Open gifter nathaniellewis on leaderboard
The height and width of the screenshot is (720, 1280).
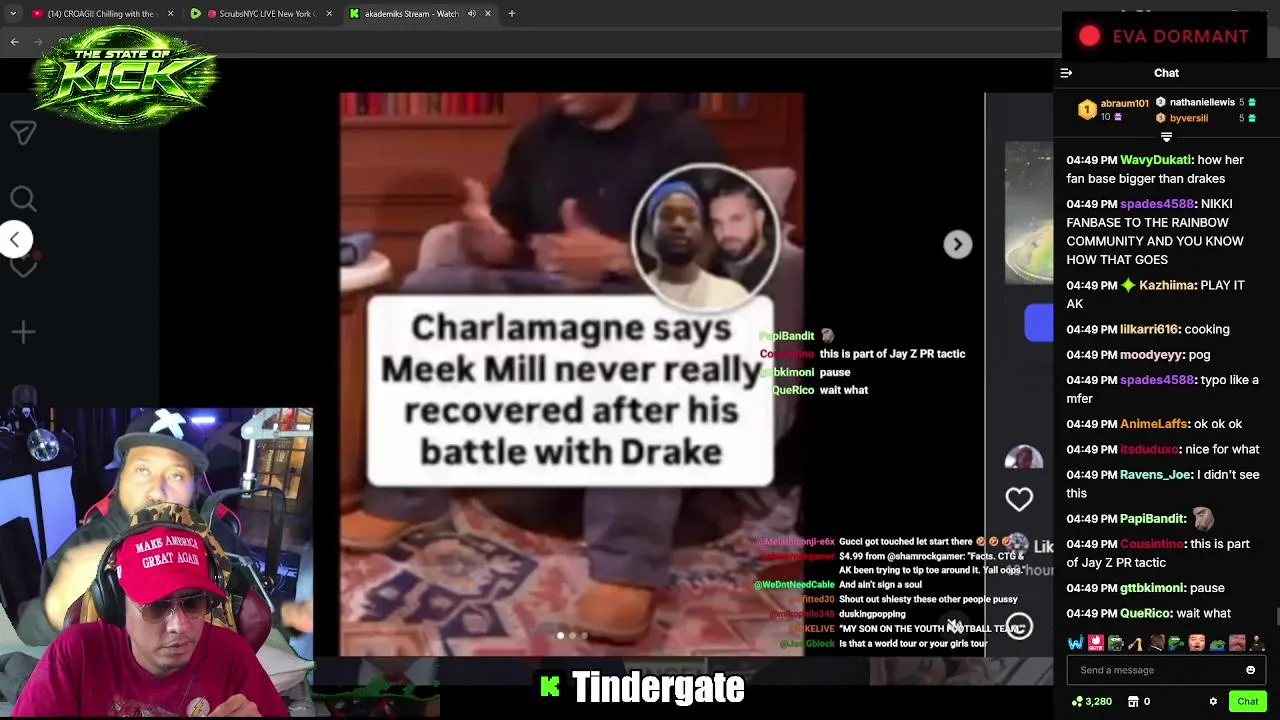pyautogui.click(x=1202, y=102)
